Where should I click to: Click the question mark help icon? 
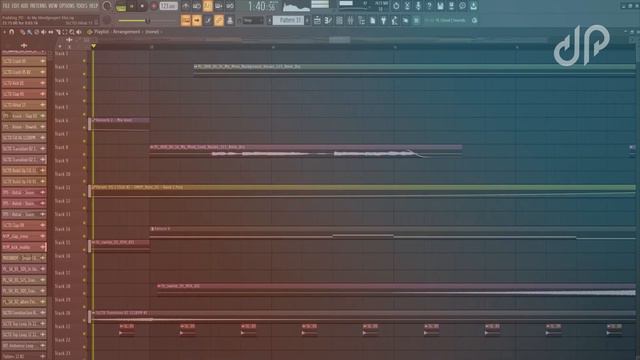429,6
